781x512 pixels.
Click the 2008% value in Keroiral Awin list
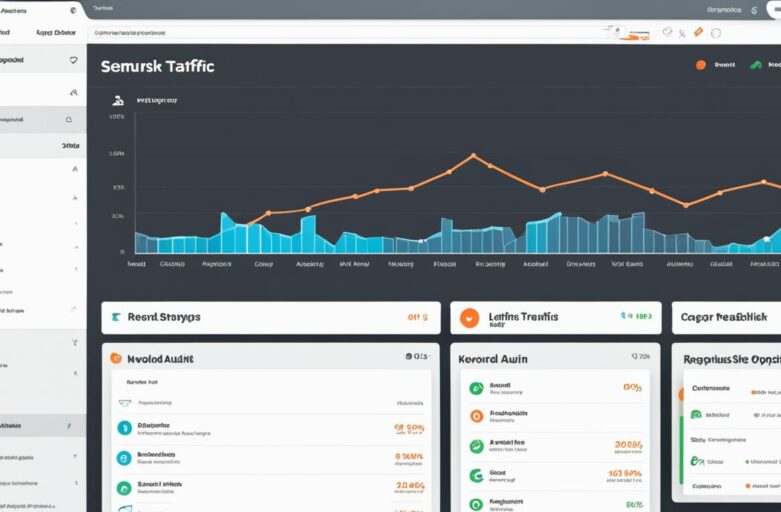coord(629,445)
